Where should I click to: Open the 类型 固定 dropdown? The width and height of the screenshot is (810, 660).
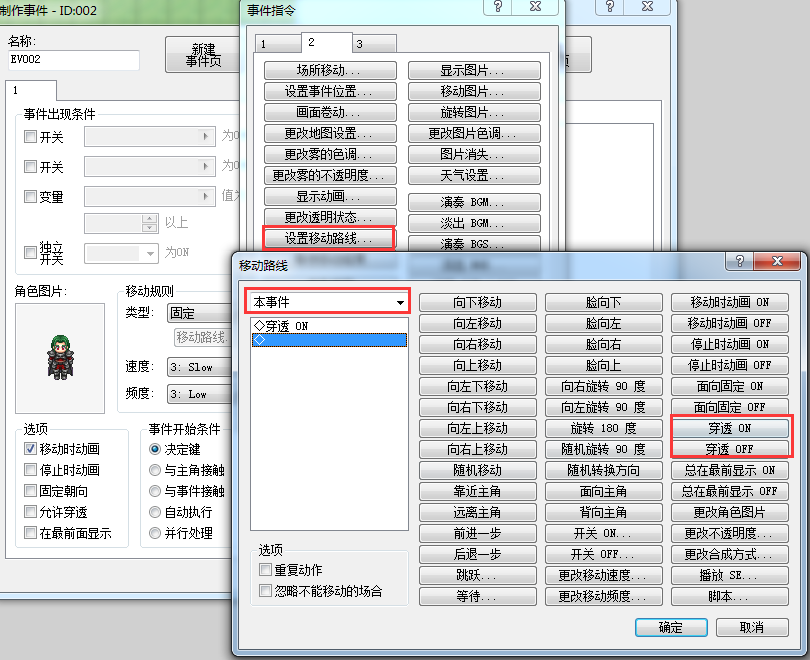tap(200, 313)
